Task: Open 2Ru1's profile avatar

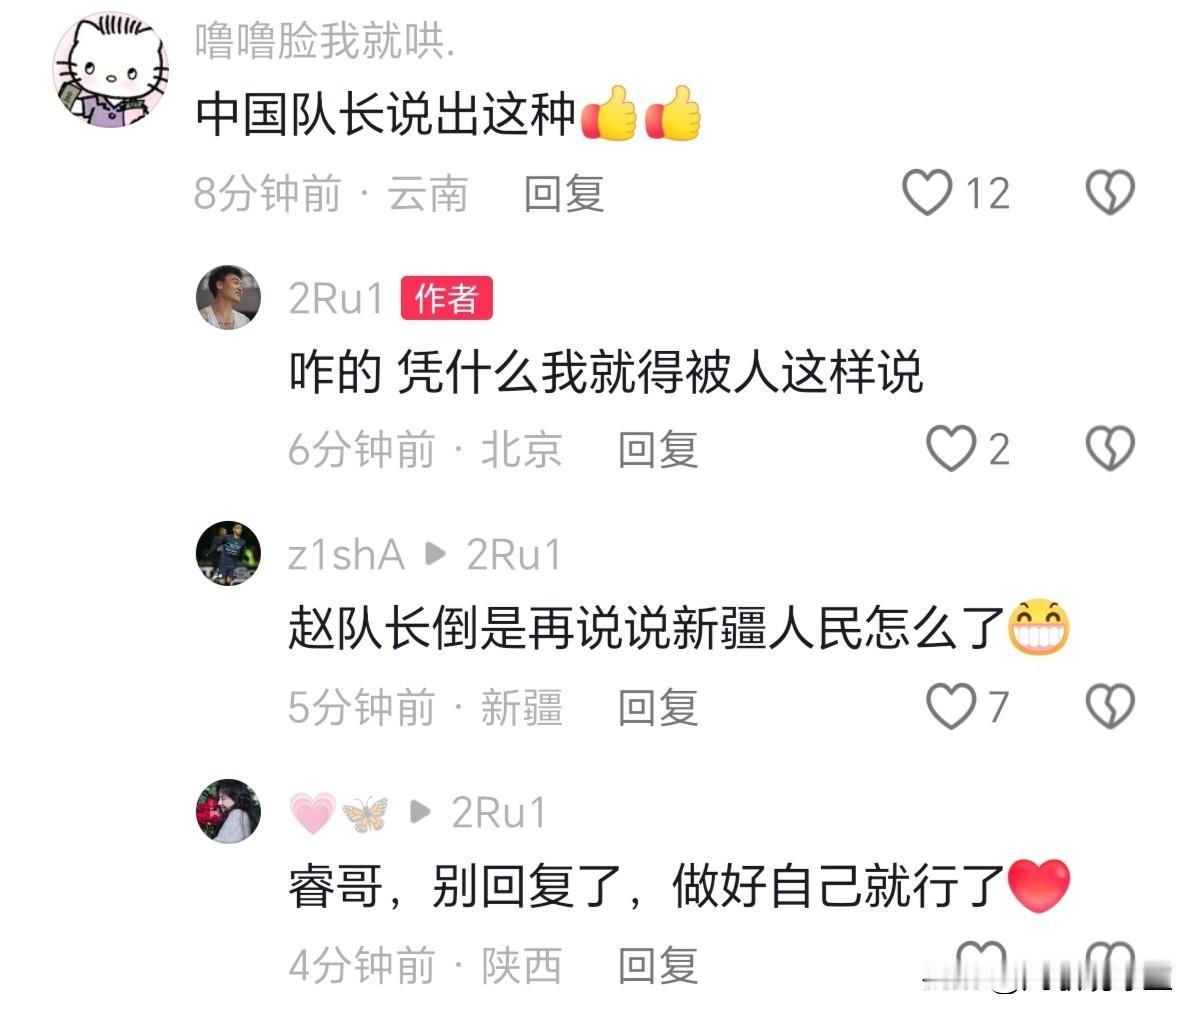Action: click(x=228, y=298)
